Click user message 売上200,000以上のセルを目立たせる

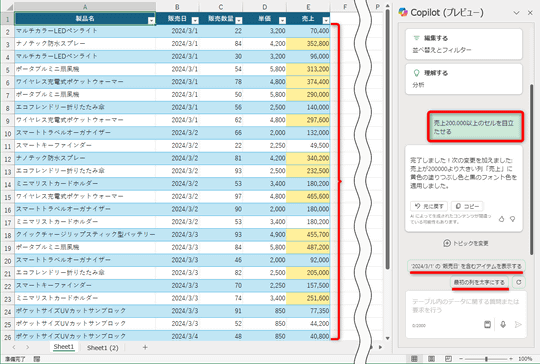point(475,127)
